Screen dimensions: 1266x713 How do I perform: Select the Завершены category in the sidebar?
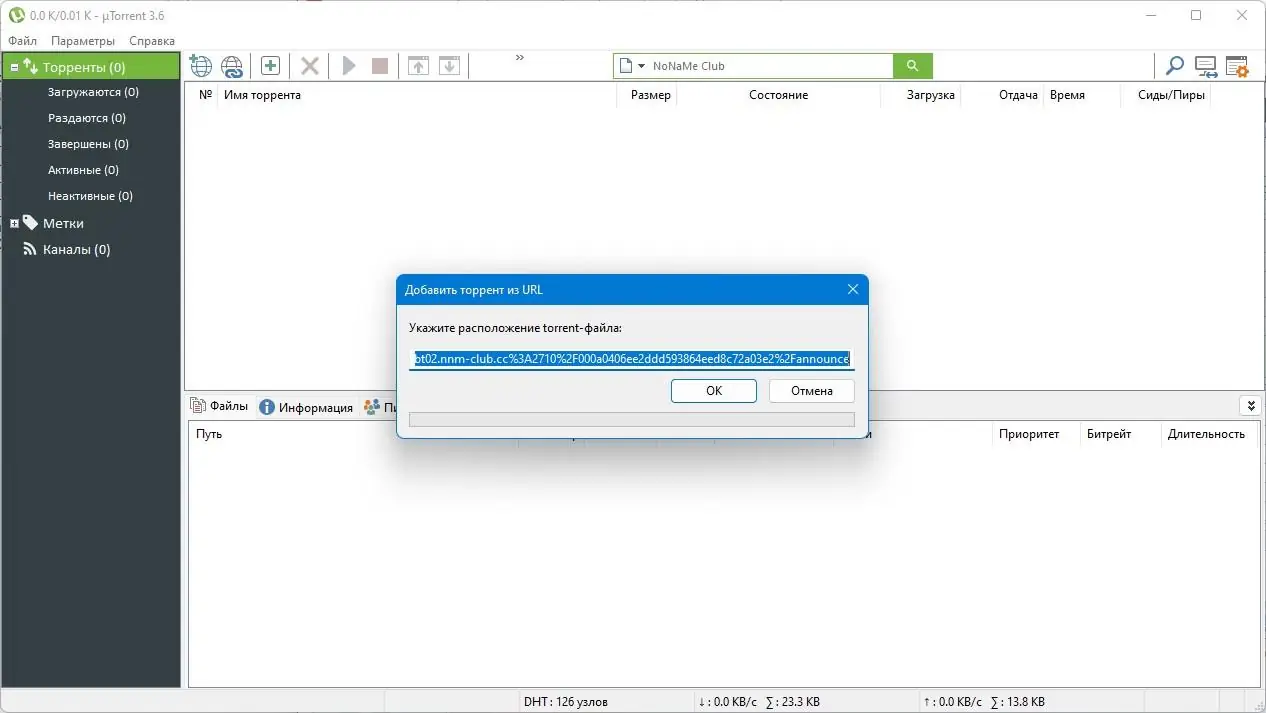coord(88,143)
